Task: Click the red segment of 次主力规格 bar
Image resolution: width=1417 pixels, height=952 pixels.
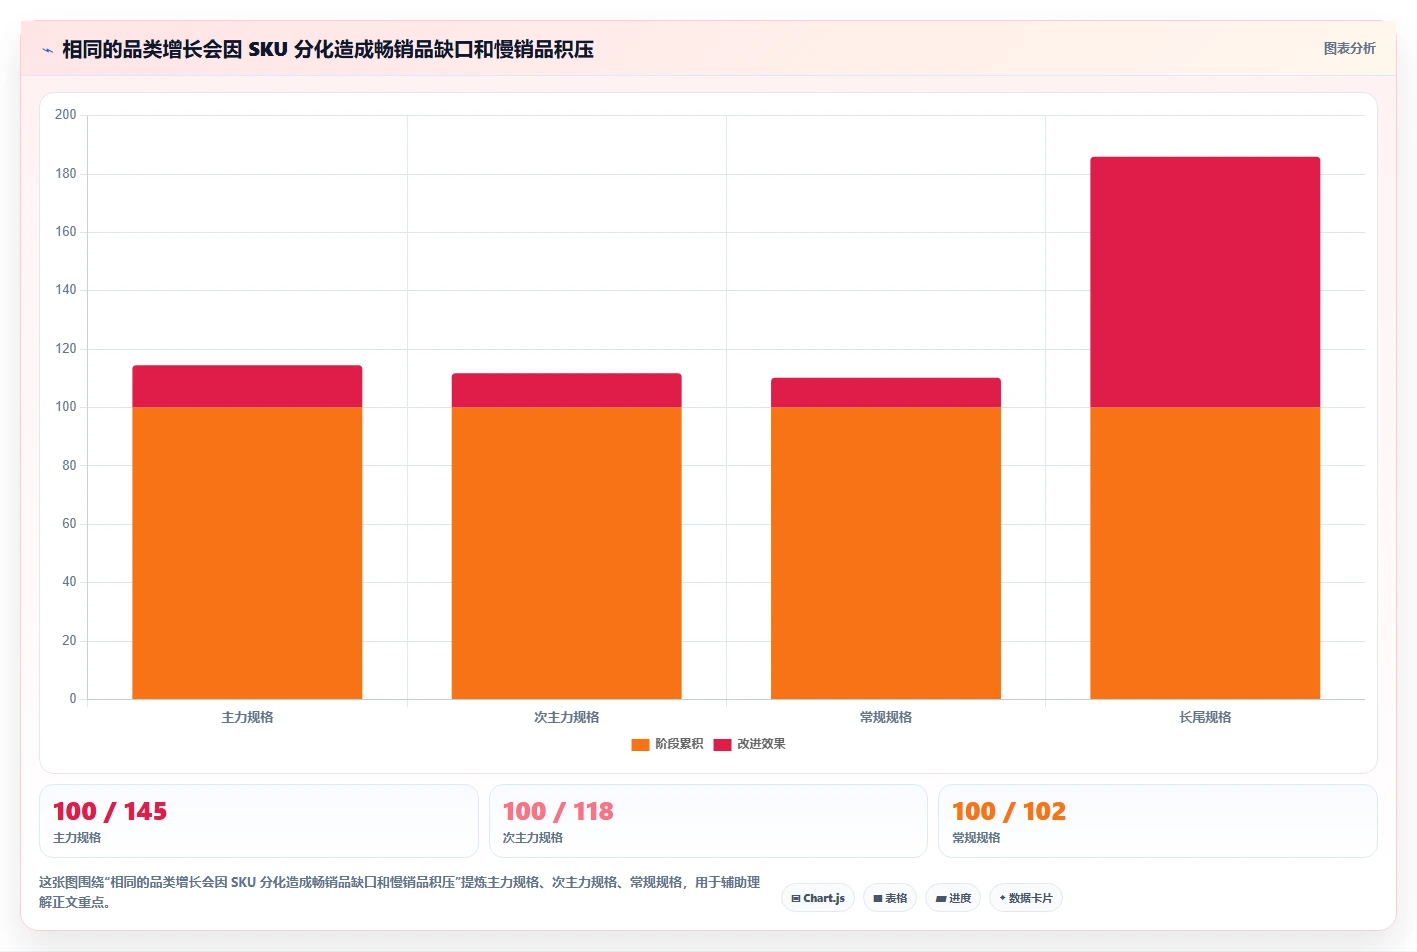Action: tap(566, 390)
